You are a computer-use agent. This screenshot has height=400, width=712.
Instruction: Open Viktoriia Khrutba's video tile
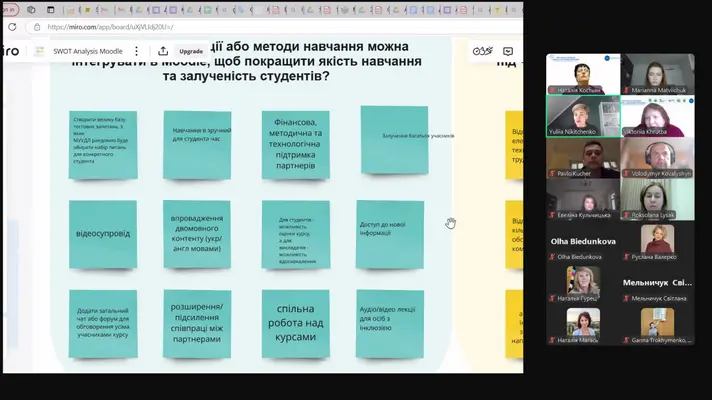(658, 116)
